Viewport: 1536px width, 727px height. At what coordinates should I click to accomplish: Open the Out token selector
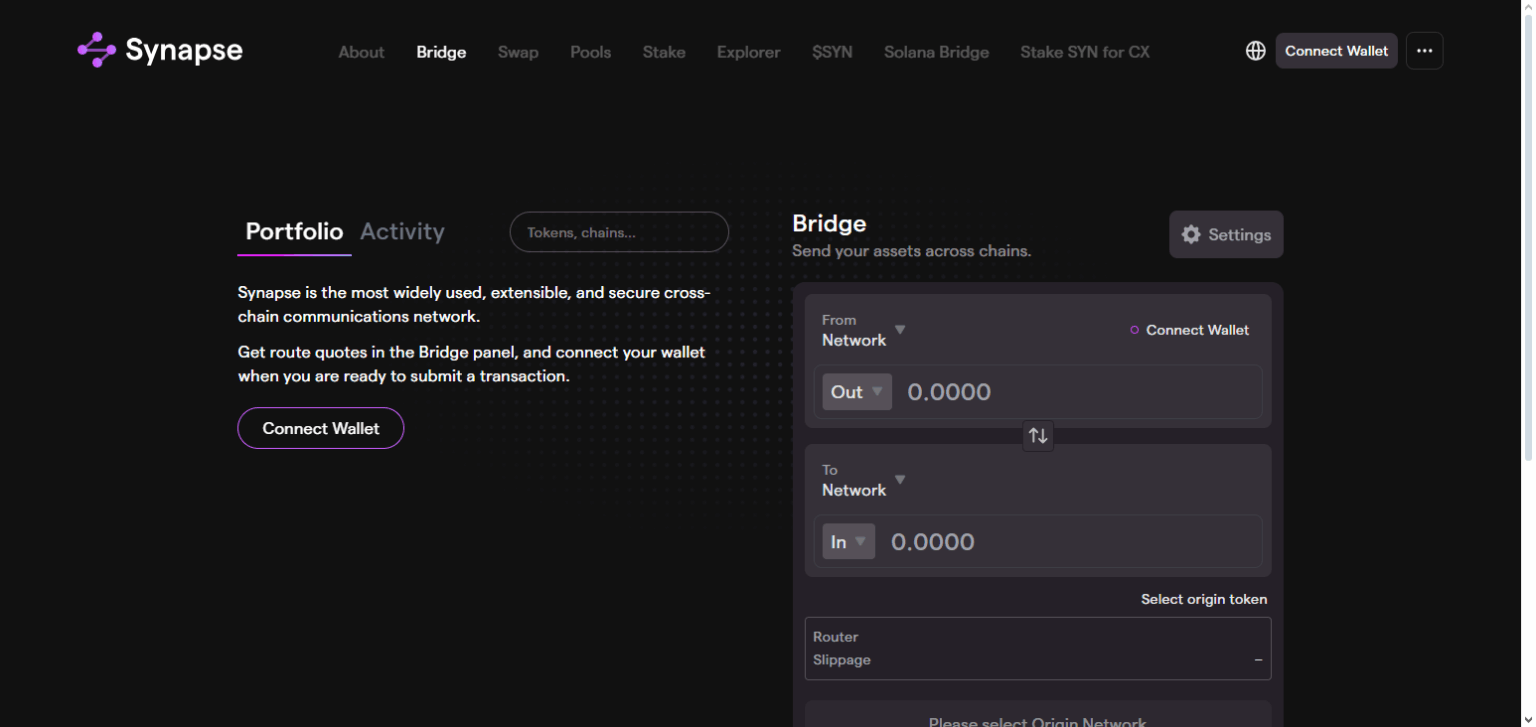pos(857,391)
